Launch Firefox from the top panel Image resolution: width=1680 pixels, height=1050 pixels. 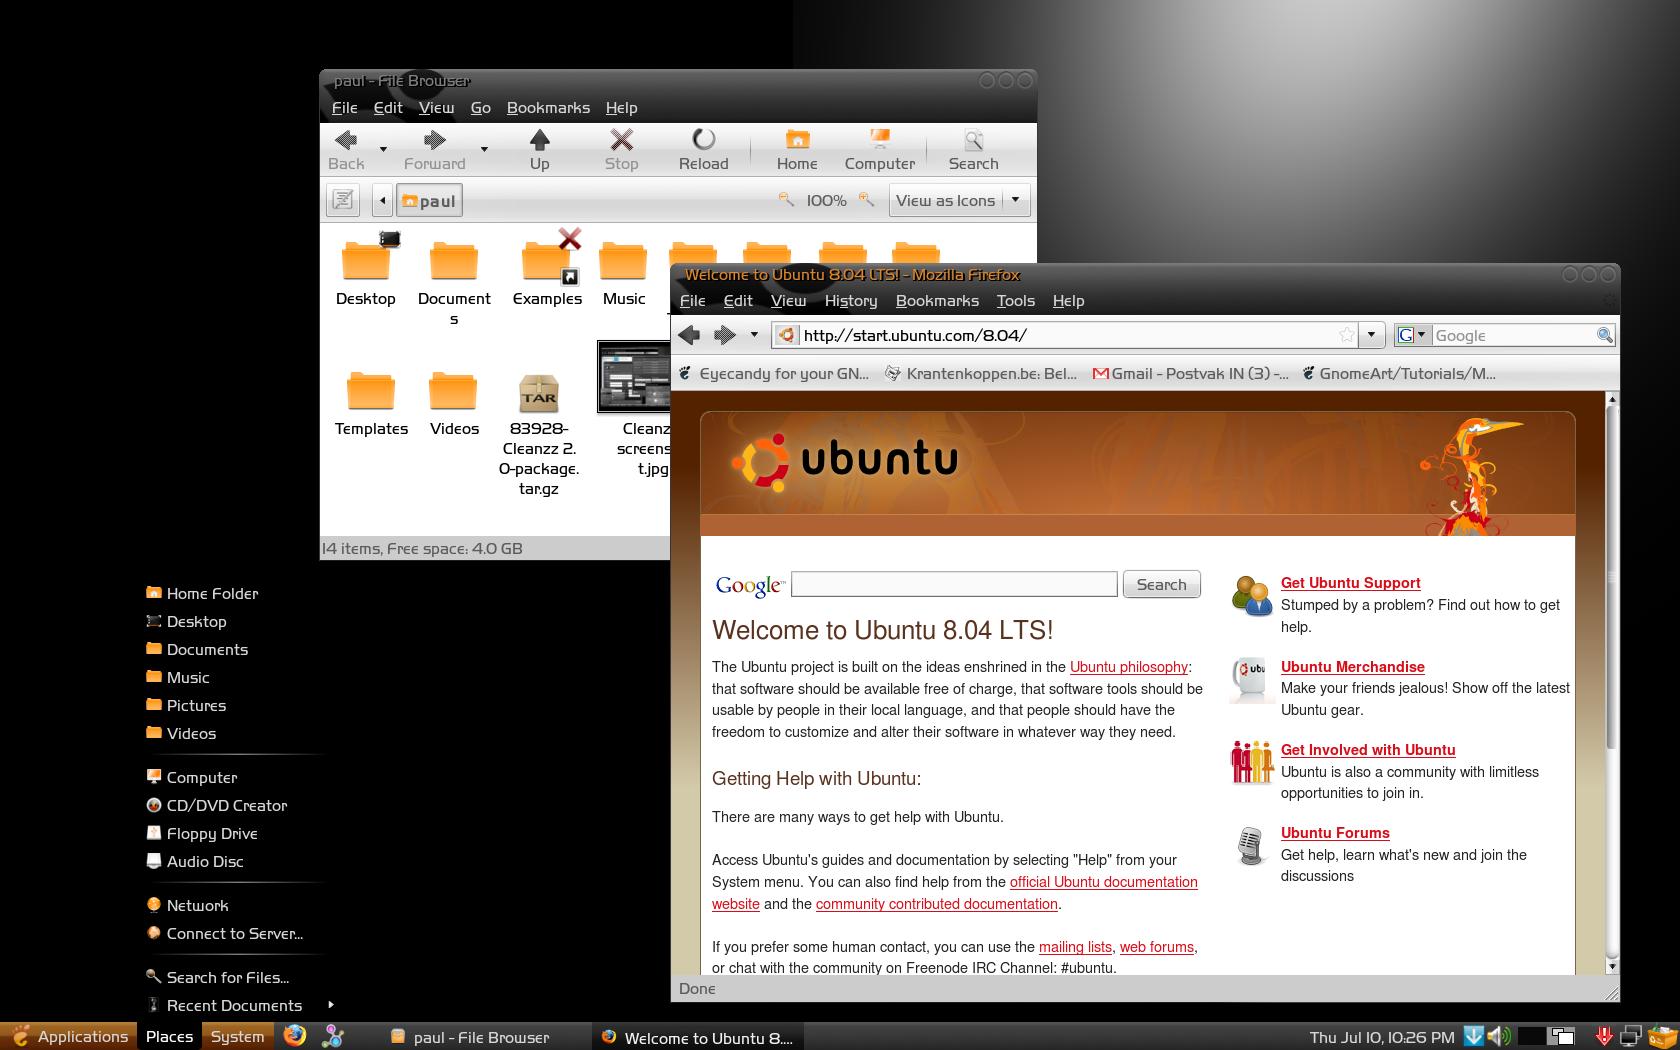click(x=294, y=1037)
